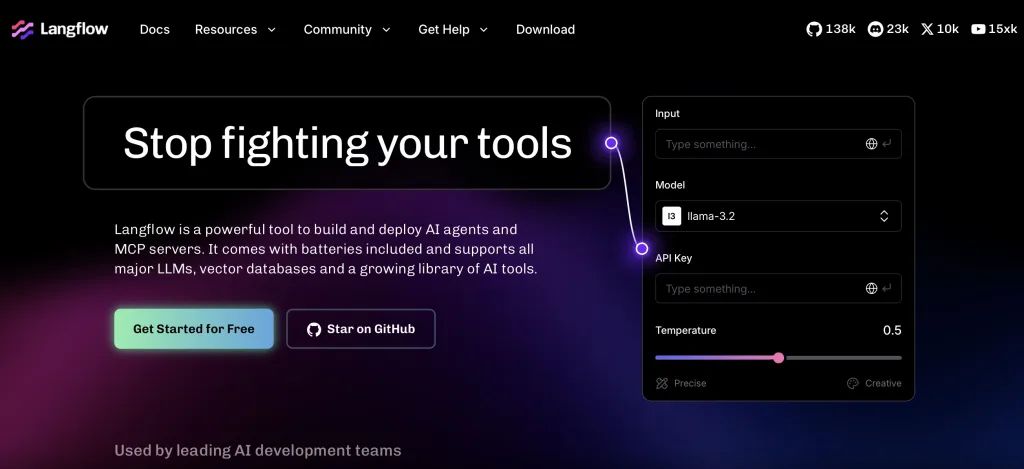1024x469 pixels.
Task: Open the X 10k followers icon
Action: point(927,29)
